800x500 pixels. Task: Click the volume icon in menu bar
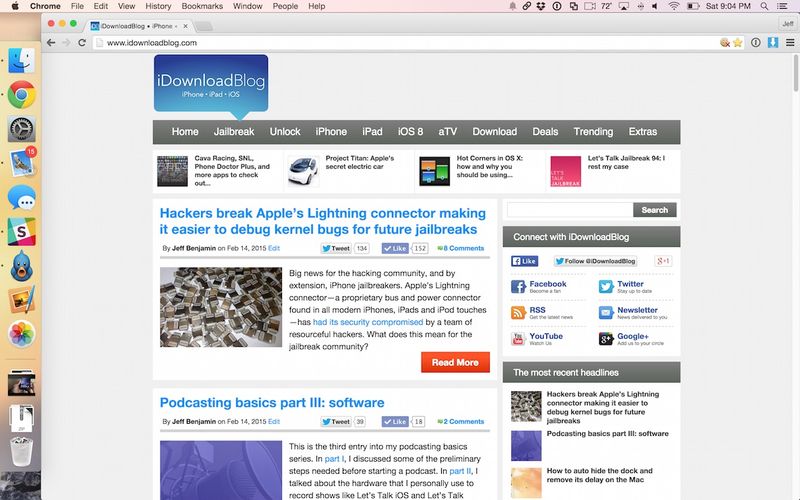tap(655, 6)
